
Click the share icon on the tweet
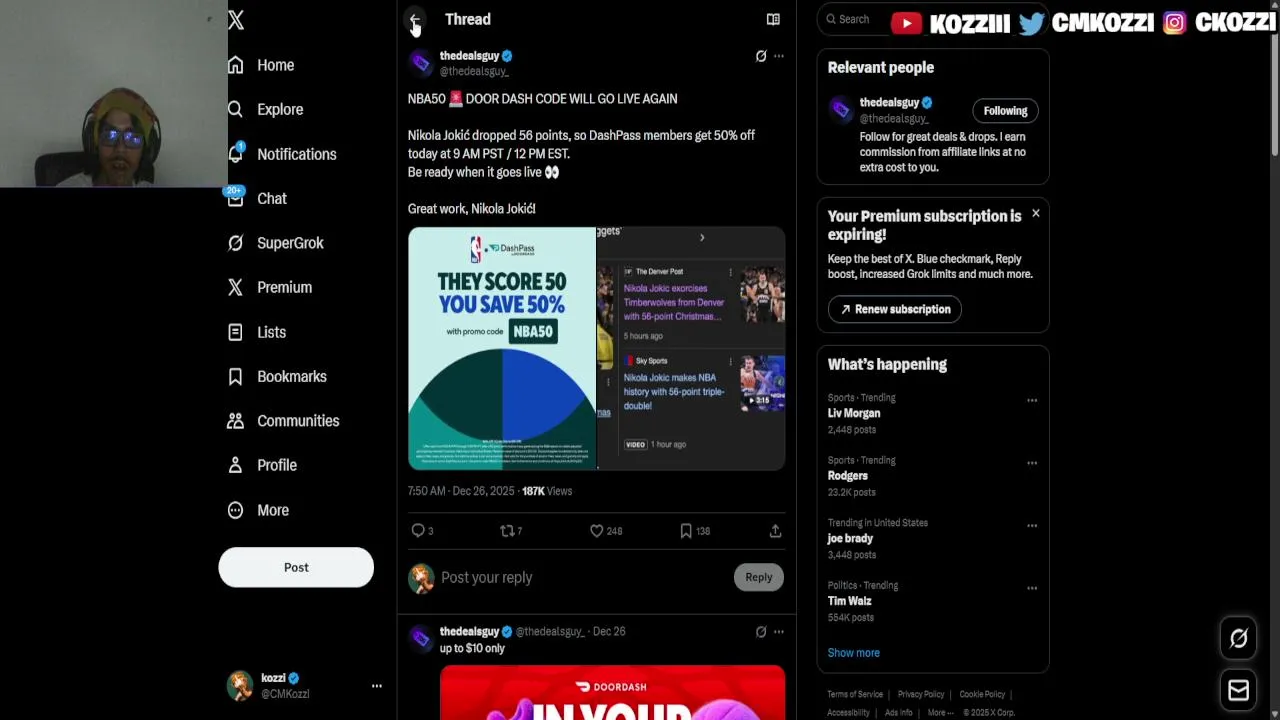775,531
